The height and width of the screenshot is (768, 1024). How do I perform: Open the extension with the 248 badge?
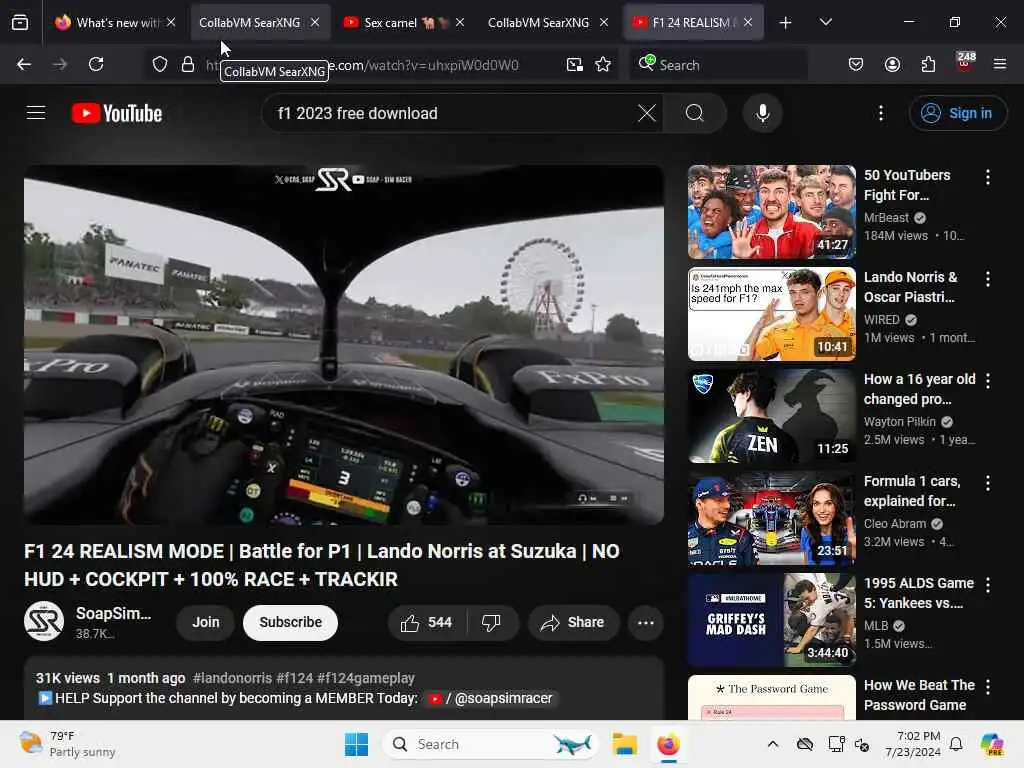[x=965, y=63]
